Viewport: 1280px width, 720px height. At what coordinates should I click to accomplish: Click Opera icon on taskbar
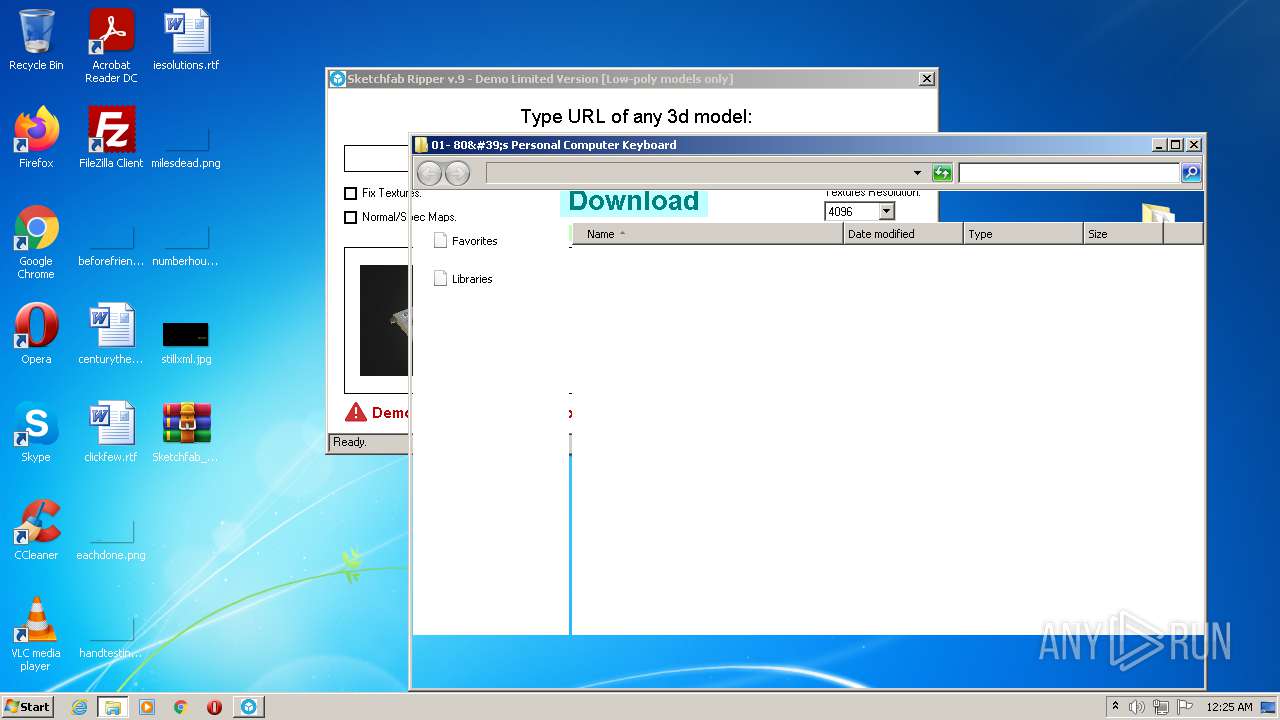[214, 707]
